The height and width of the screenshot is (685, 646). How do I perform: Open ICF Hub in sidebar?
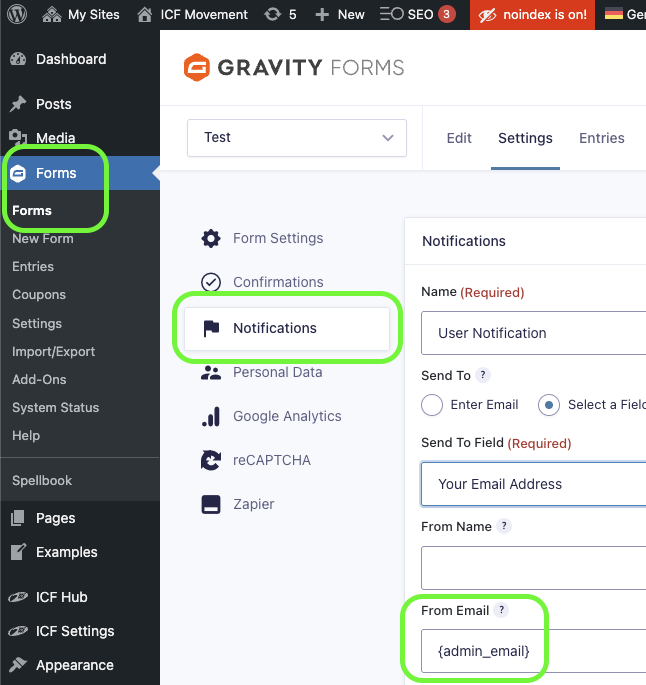click(x=80, y=597)
